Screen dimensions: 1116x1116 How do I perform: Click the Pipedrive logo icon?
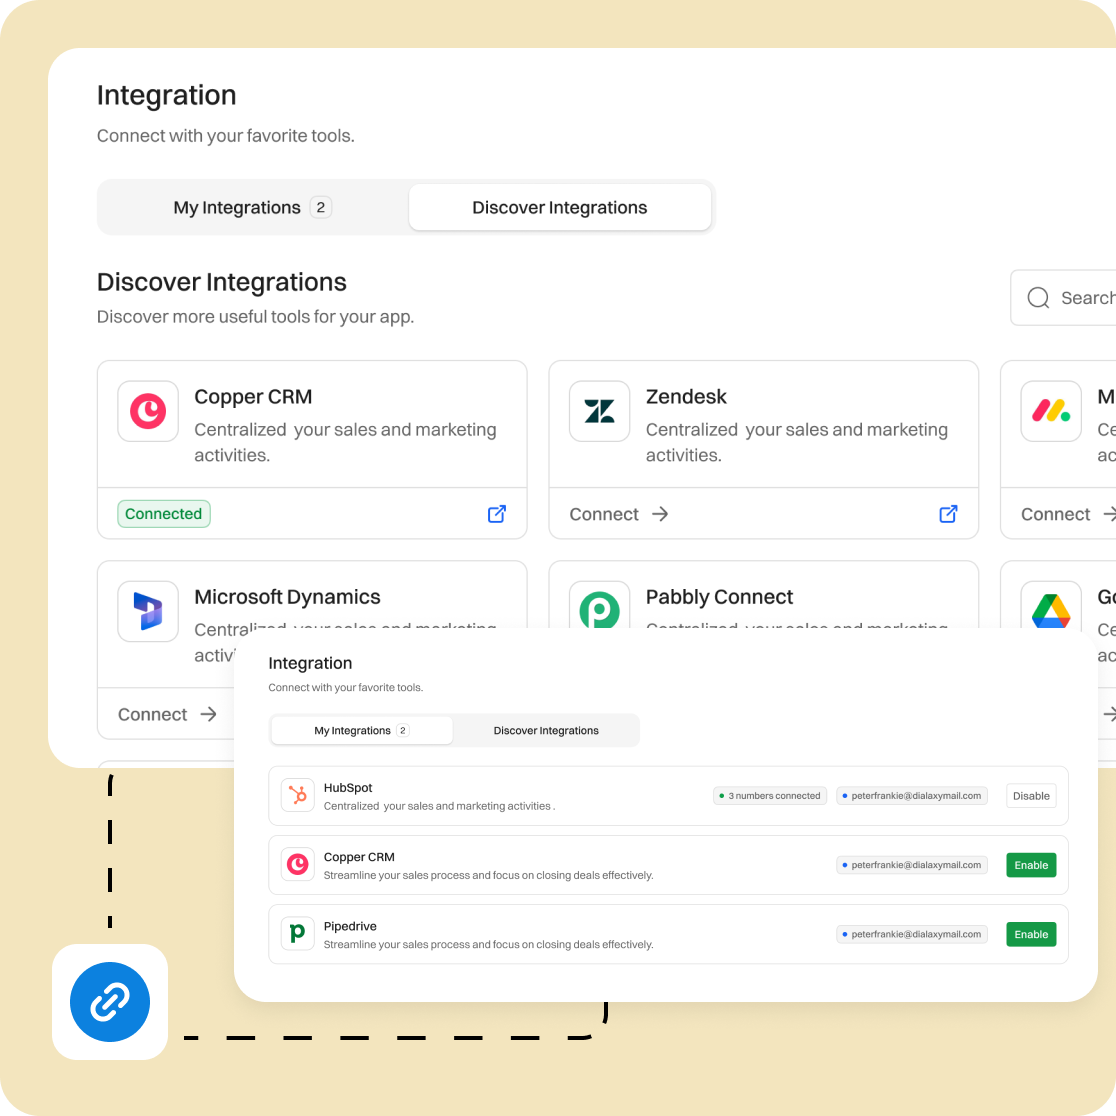tap(298, 934)
